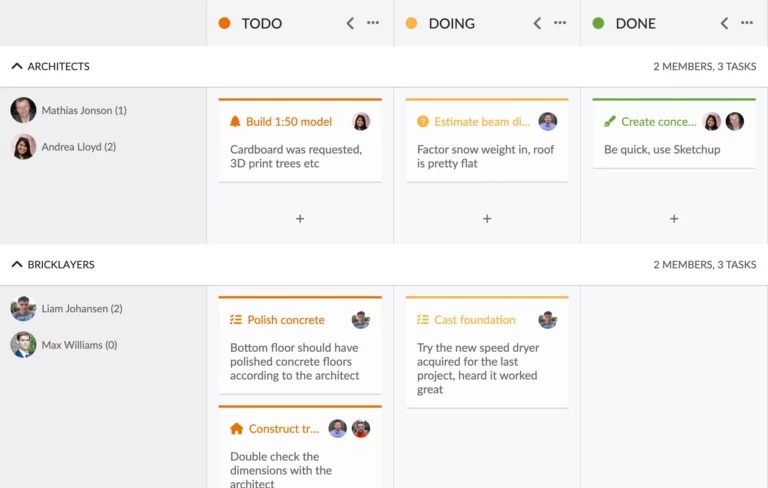
Task: Click the checklist icon on Cast foundation card
Action: (423, 320)
